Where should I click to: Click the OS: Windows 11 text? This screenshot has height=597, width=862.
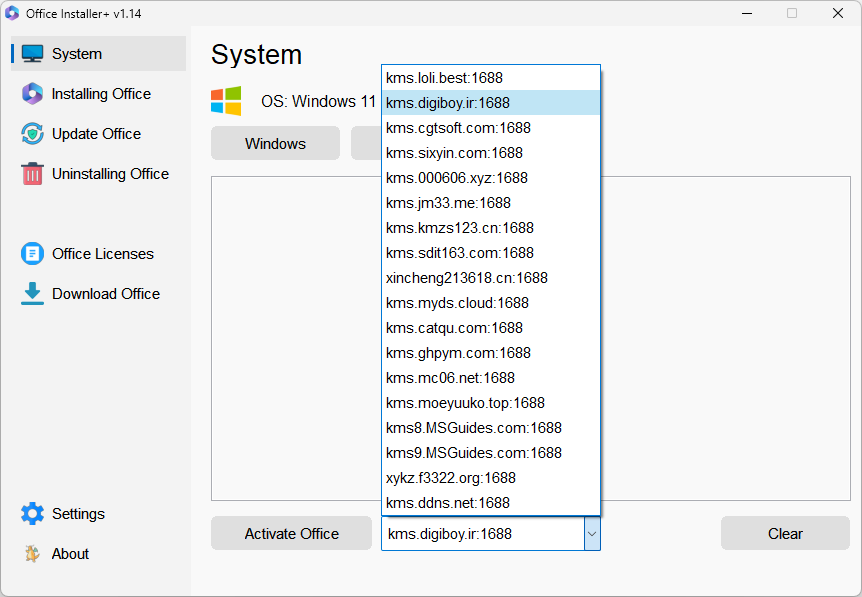coord(318,102)
